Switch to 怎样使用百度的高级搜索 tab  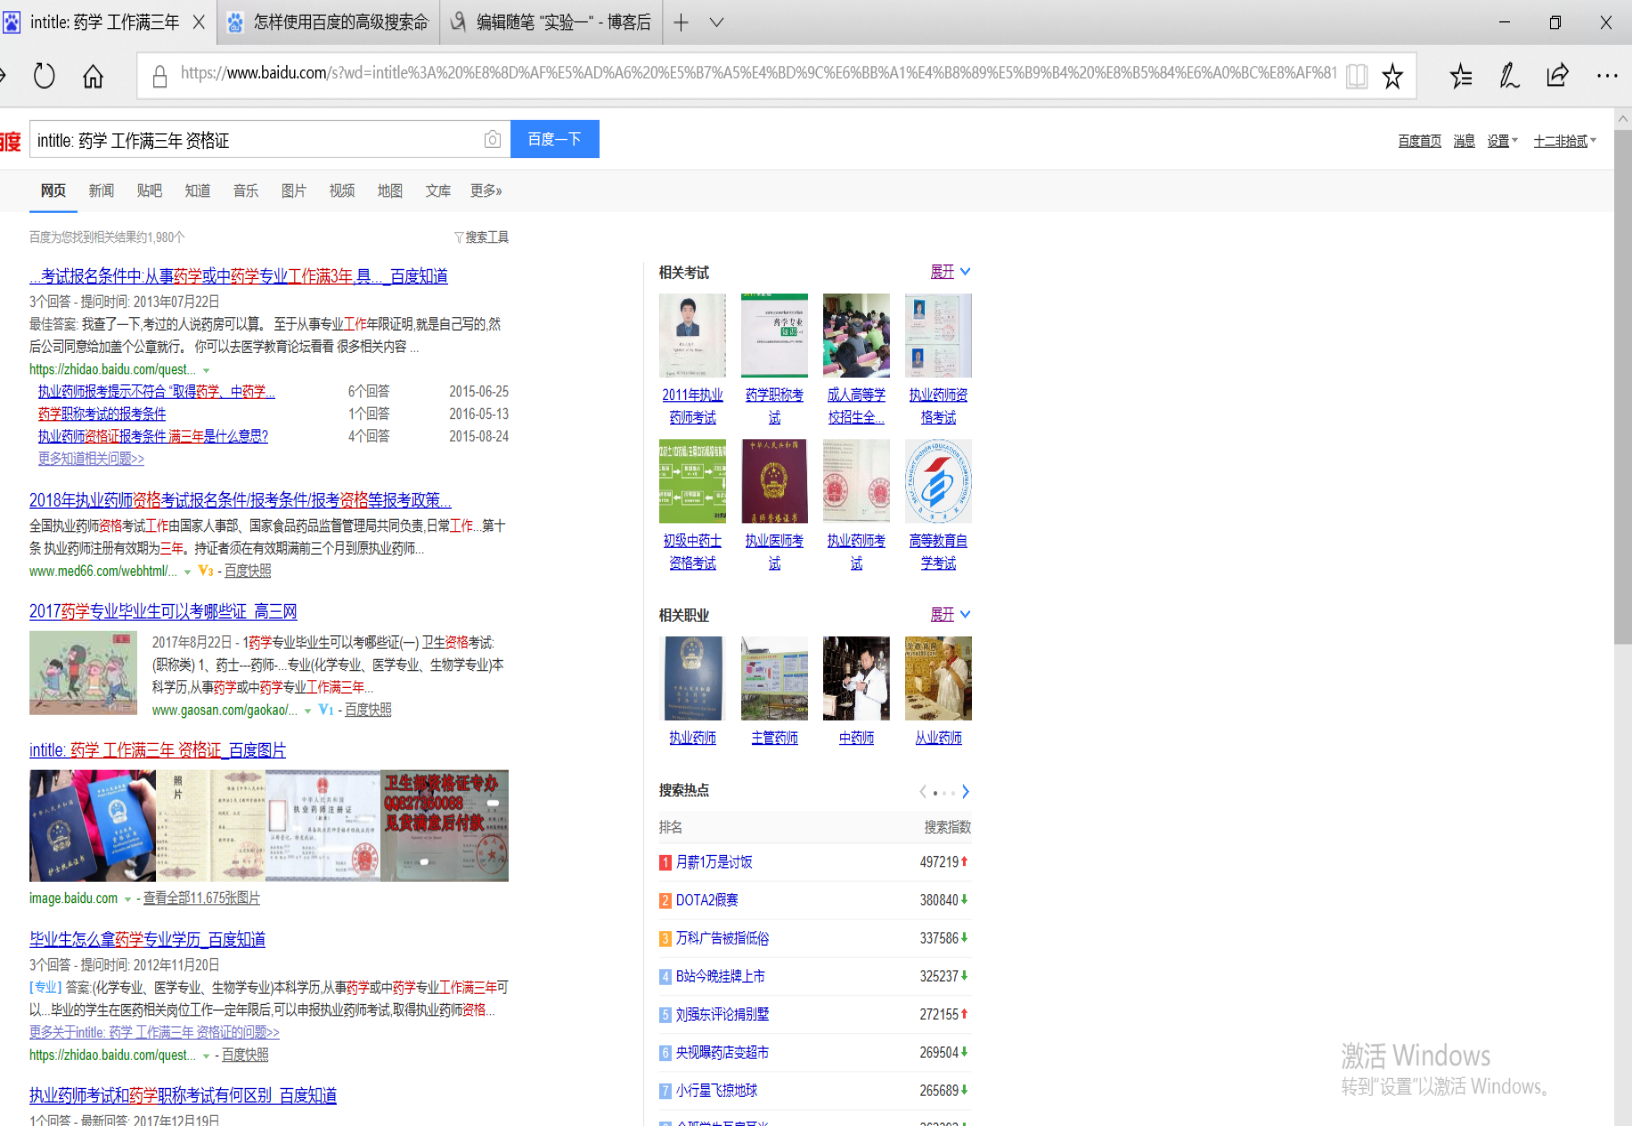pyautogui.click(x=329, y=22)
